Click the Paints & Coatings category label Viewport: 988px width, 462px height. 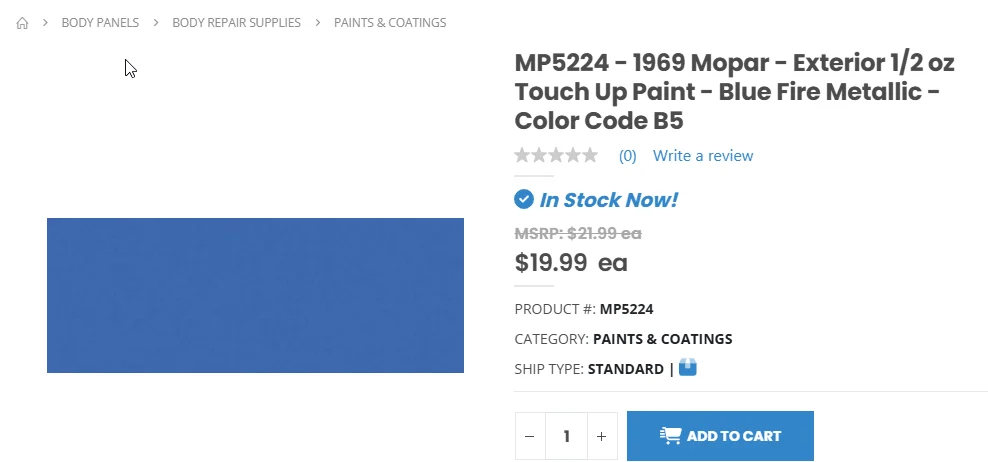point(663,339)
